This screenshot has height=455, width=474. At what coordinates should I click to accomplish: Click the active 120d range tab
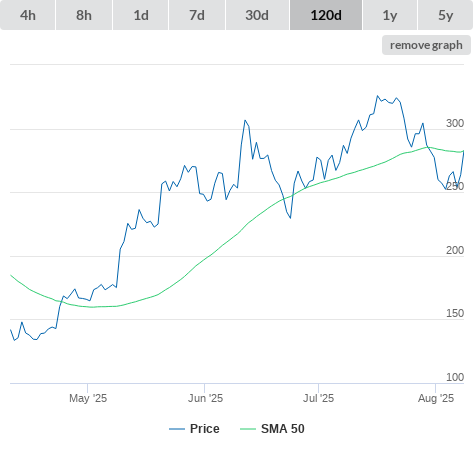[326, 15]
